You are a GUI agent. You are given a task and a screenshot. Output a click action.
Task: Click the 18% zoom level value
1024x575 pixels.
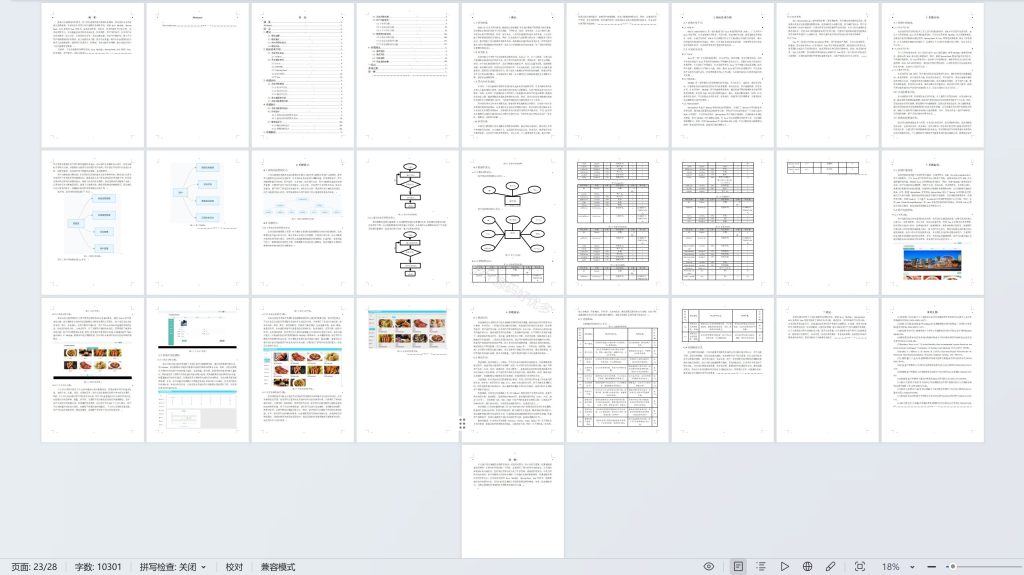click(891, 567)
